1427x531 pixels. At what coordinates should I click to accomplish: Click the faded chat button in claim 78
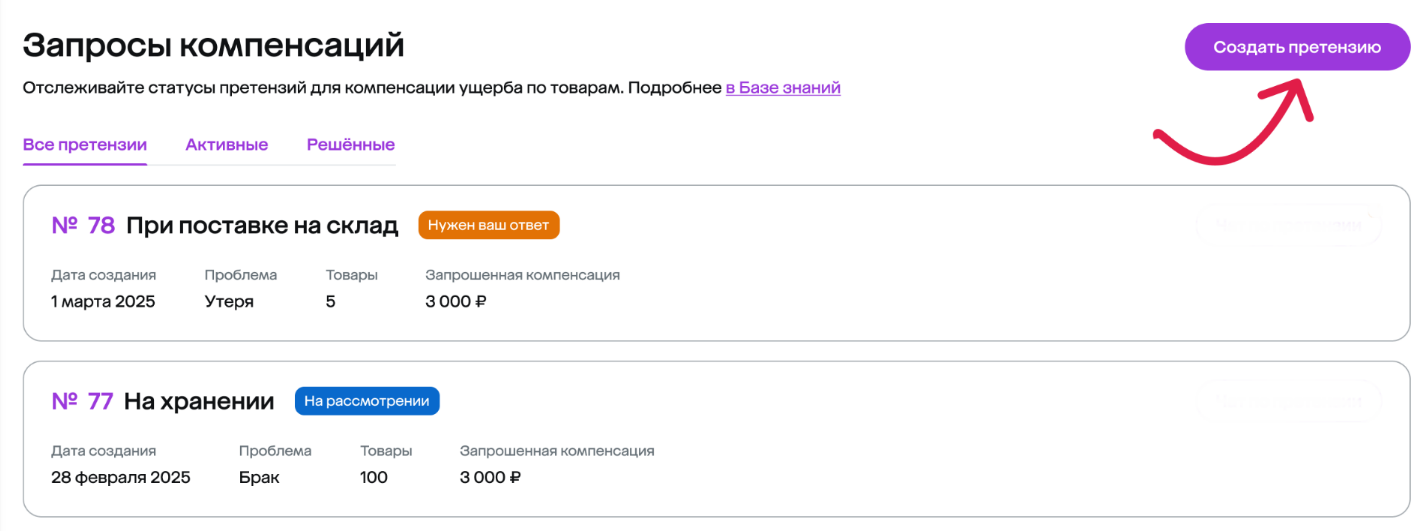click(1289, 225)
